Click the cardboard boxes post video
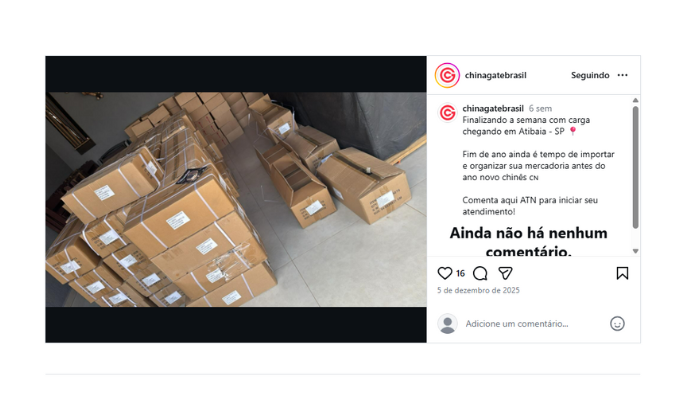Viewport: 700px width, 400px height. coord(236,200)
